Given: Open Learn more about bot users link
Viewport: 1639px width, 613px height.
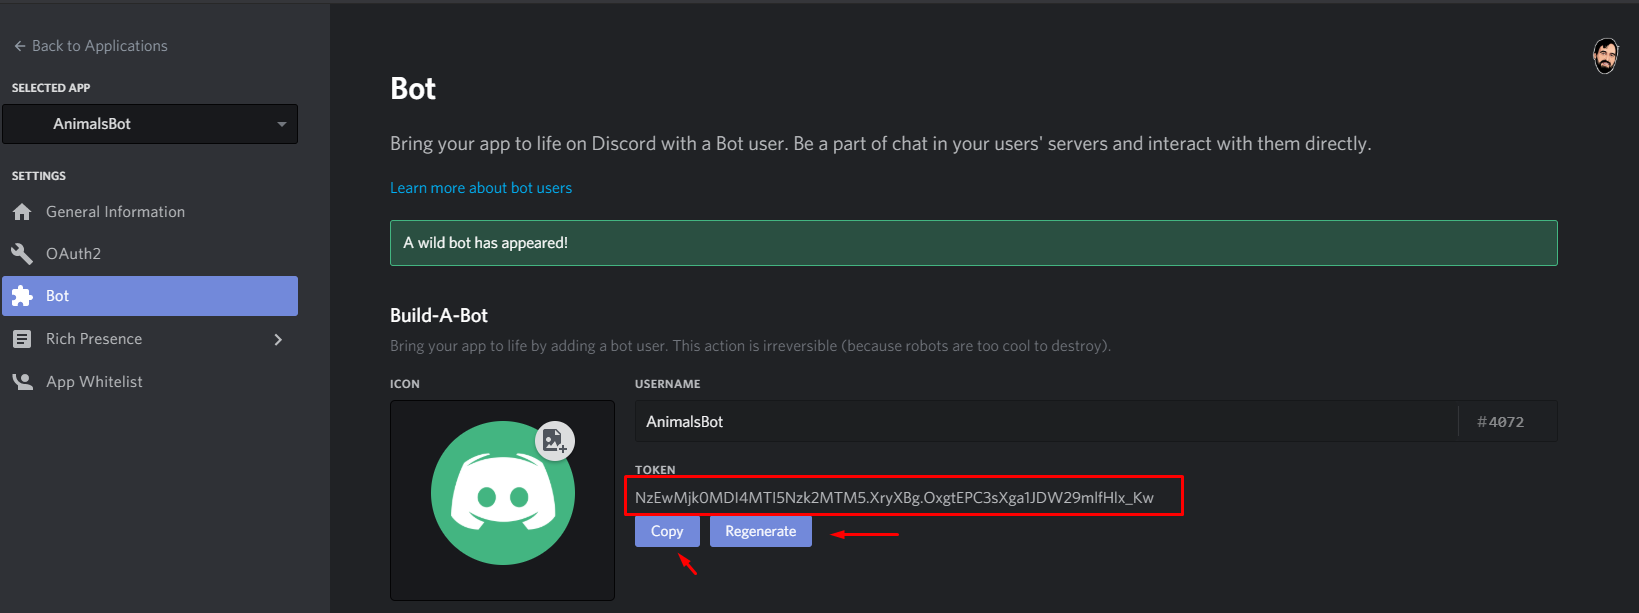Looking at the screenshot, I should click(x=481, y=188).
